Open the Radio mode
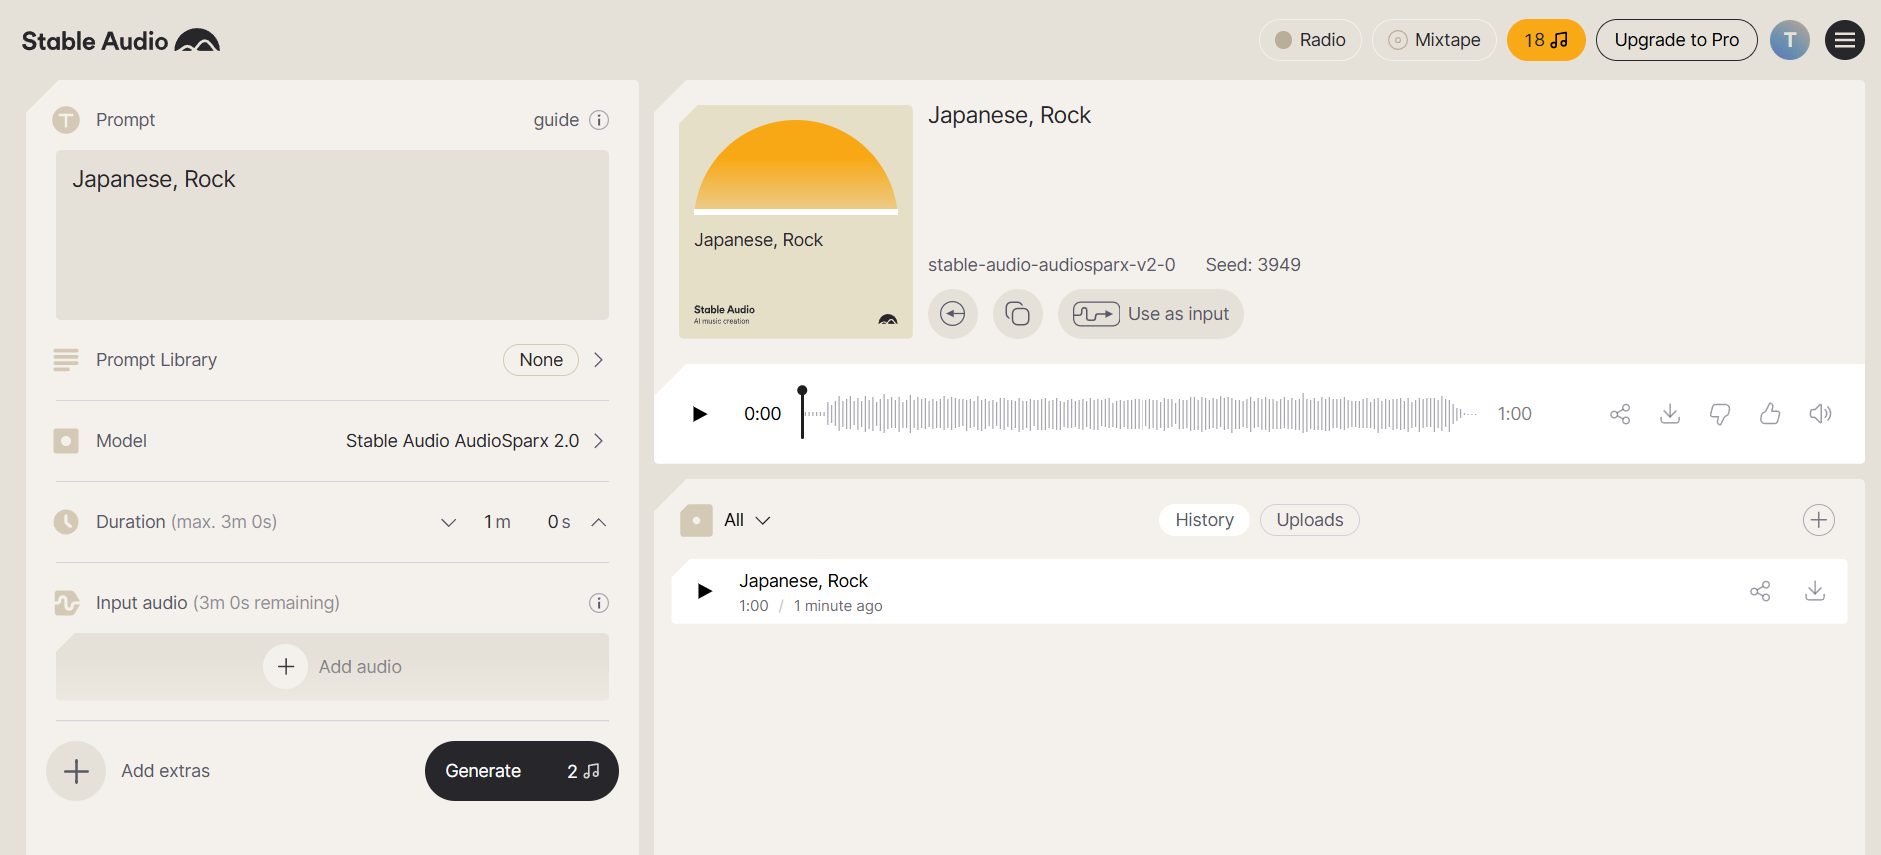 click(1310, 40)
